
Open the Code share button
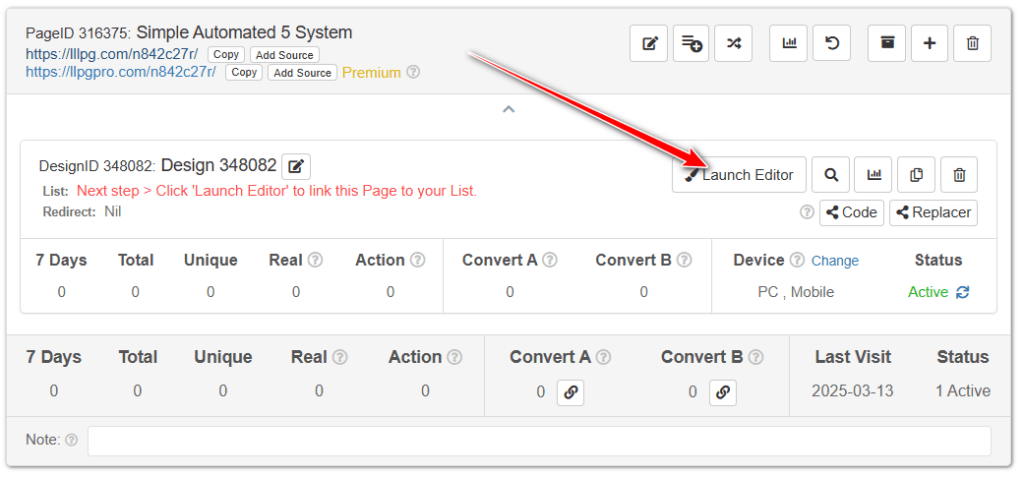tap(852, 212)
